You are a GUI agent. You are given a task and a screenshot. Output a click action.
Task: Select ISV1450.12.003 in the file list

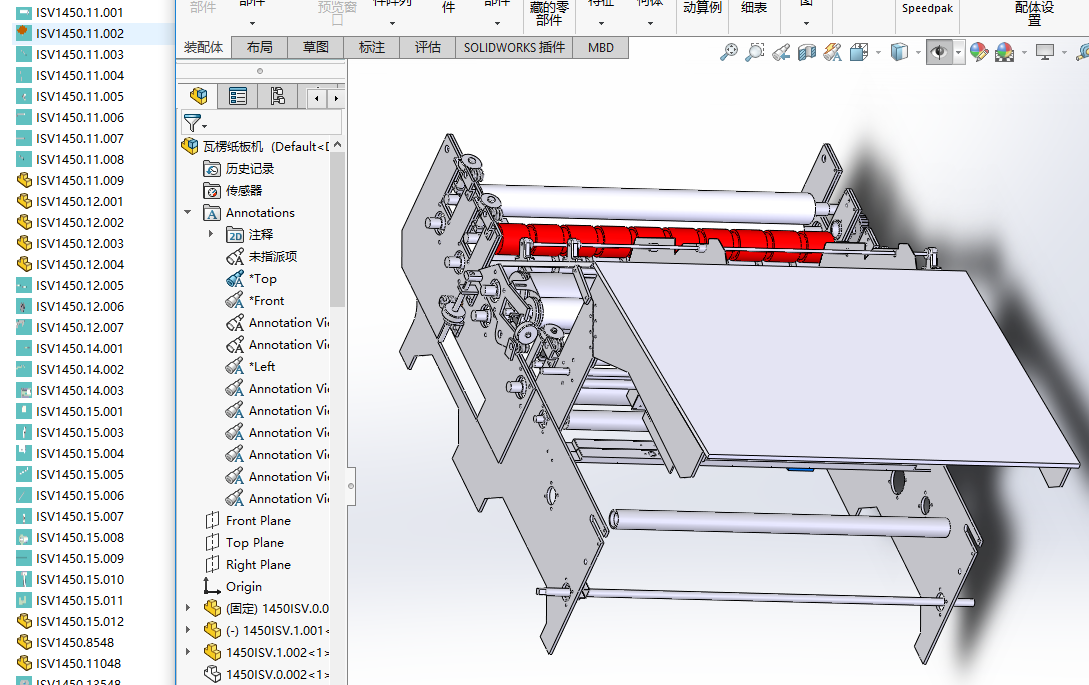click(x=80, y=243)
